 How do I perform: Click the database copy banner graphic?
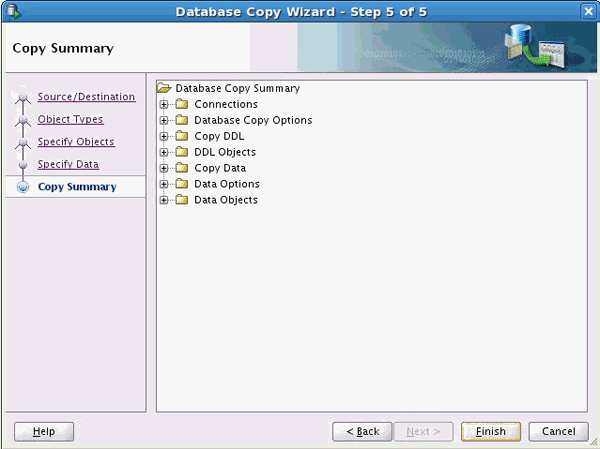[536, 47]
